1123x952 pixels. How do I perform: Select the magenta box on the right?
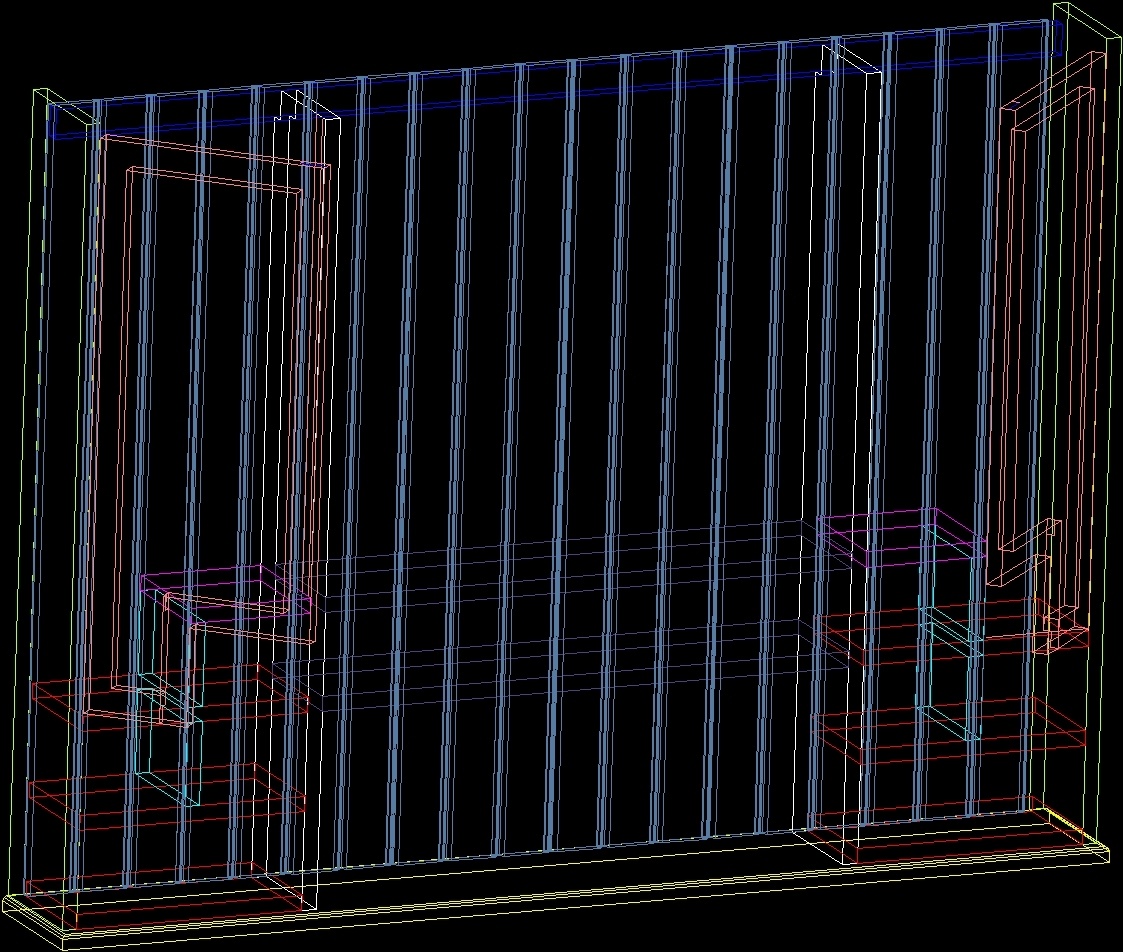tap(890, 525)
